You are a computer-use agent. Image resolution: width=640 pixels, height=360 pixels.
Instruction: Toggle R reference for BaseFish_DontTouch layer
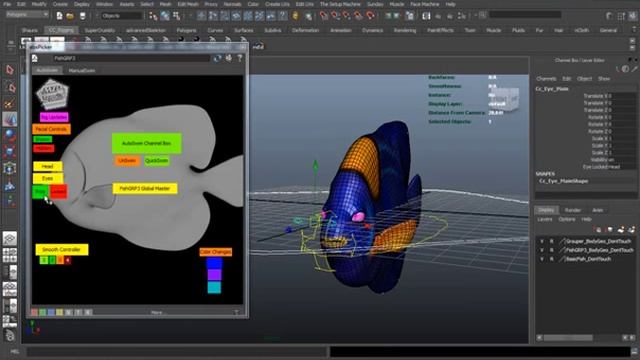click(551, 259)
